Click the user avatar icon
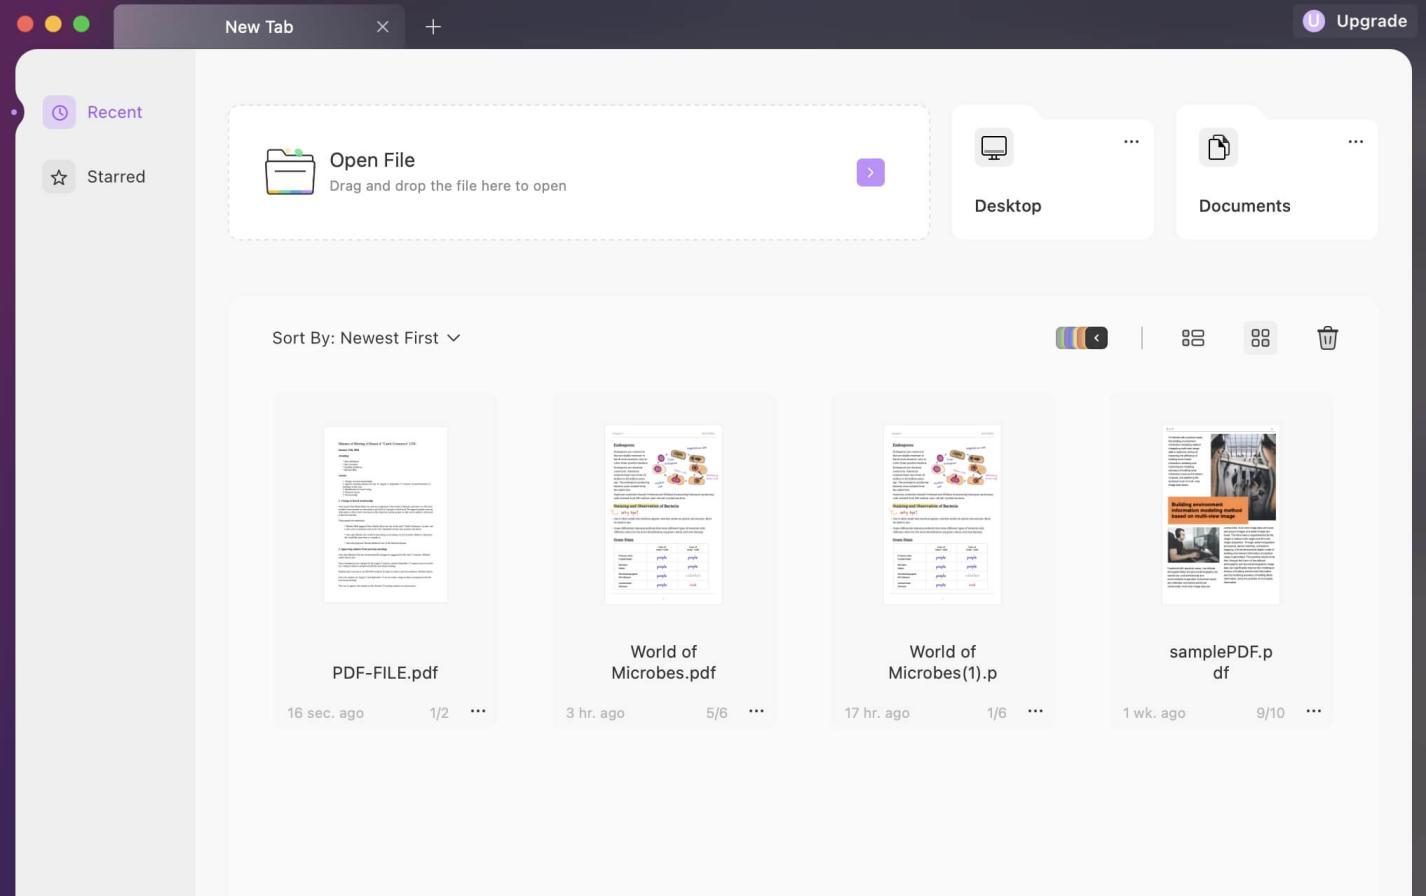The height and width of the screenshot is (896, 1426). [1314, 21]
